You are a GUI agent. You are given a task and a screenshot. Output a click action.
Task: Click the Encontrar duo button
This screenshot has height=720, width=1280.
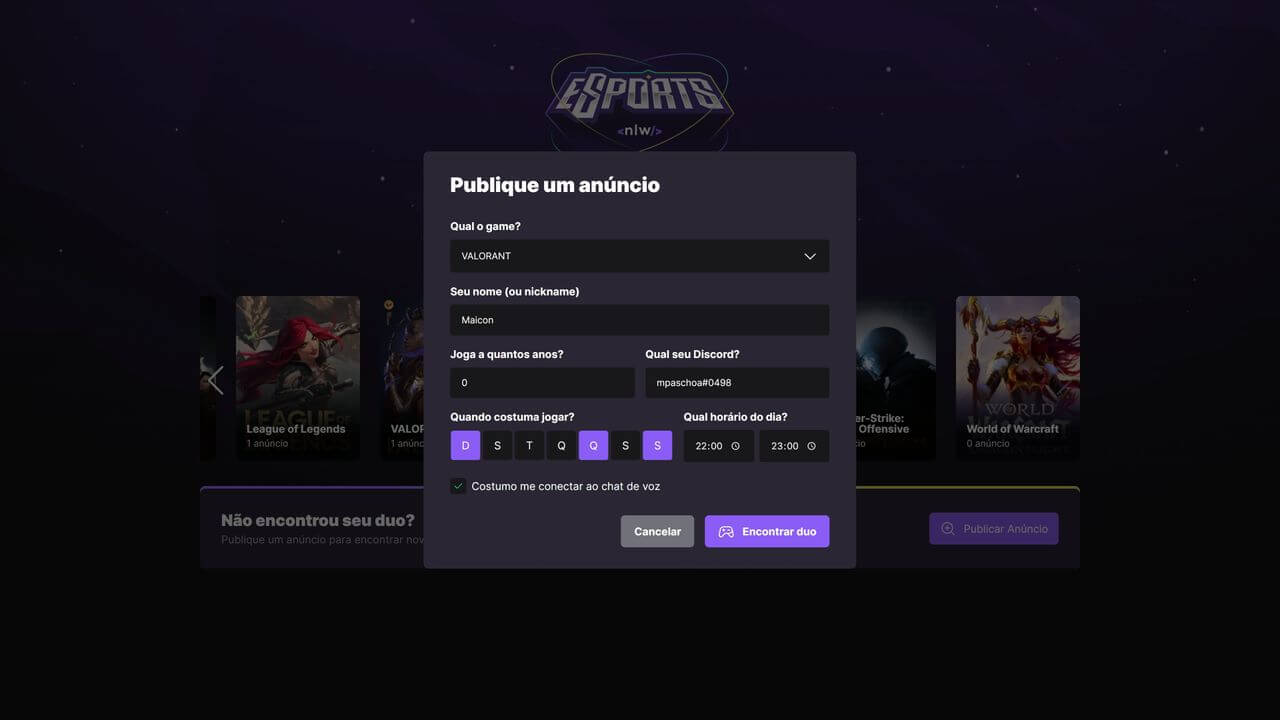pyautogui.click(x=767, y=532)
